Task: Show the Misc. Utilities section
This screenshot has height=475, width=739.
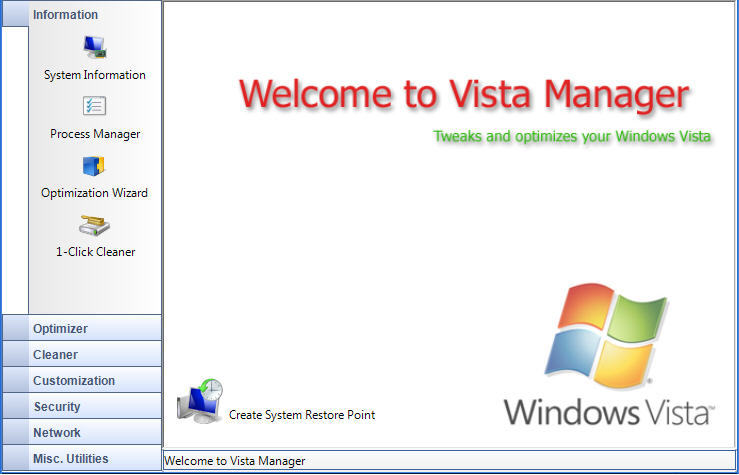Action: 82,458
